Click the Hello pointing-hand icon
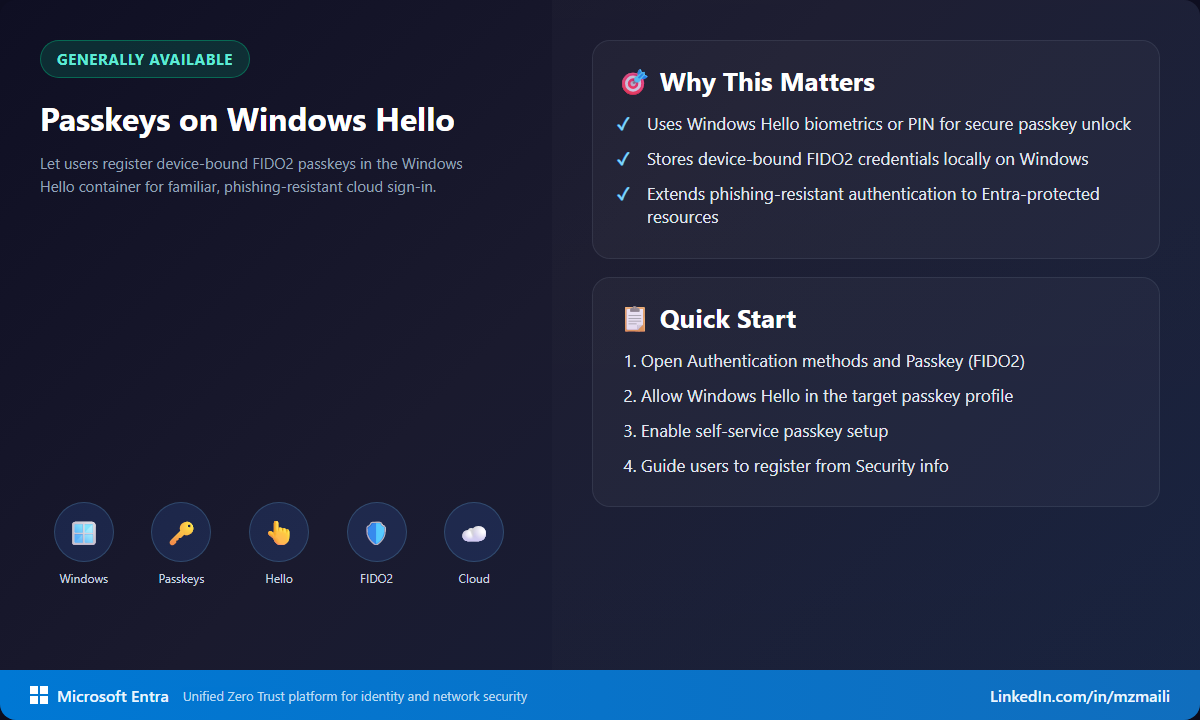This screenshot has height=720, width=1200. point(279,532)
